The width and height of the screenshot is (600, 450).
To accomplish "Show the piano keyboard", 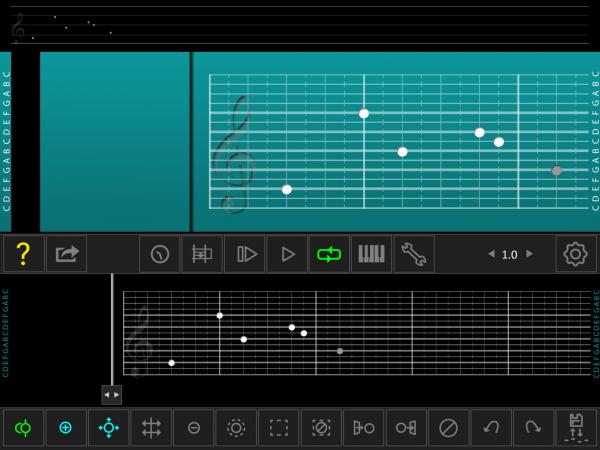I will (x=371, y=254).
